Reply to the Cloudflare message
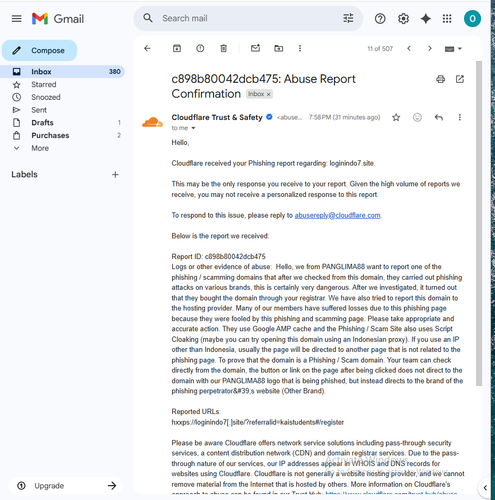The height and width of the screenshot is (500, 495). [x=439, y=117]
